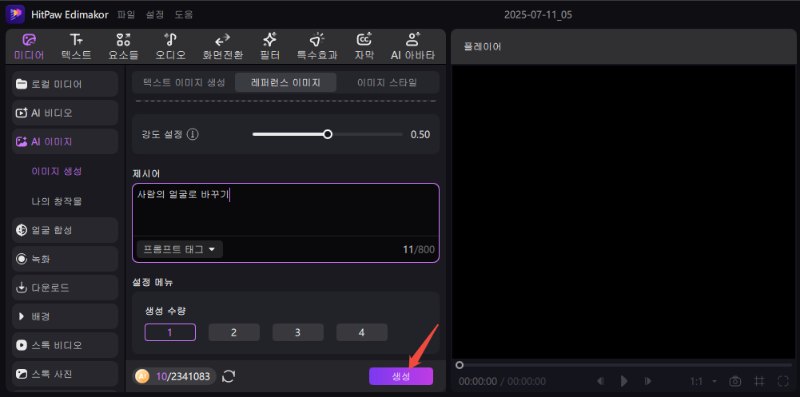The height and width of the screenshot is (397, 800).
Task: Open the 화면전환 transitions panel
Action: point(222,47)
